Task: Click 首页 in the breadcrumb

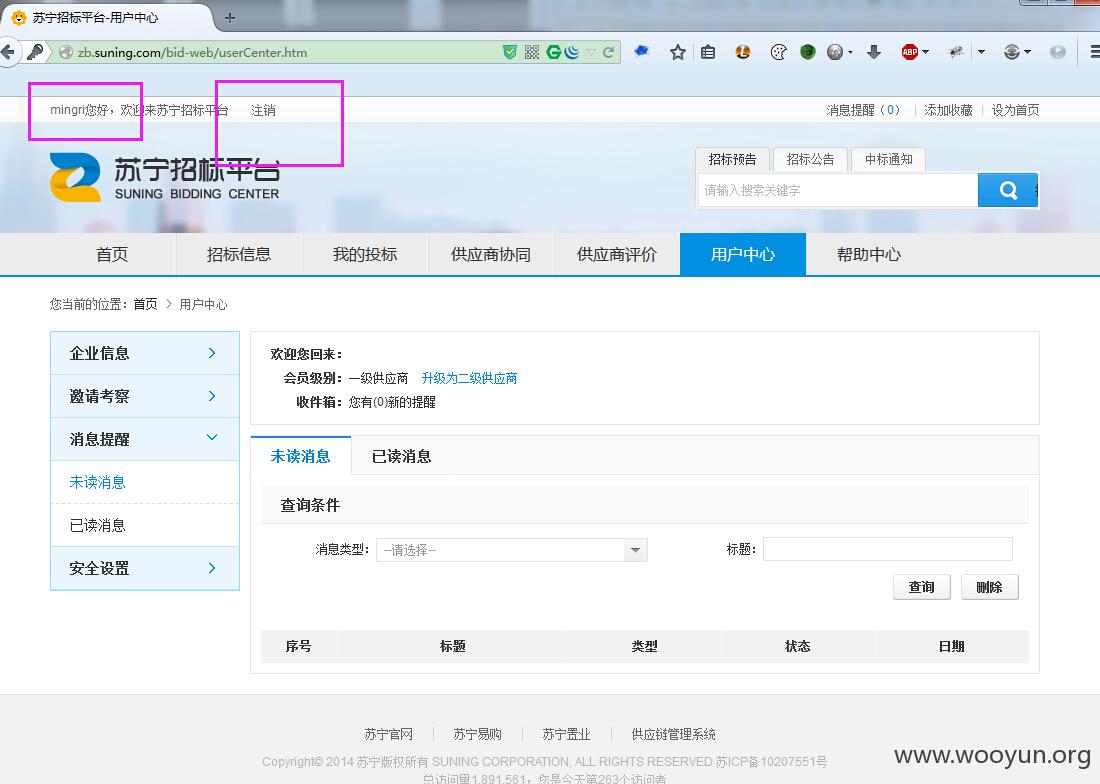Action: [x=145, y=304]
